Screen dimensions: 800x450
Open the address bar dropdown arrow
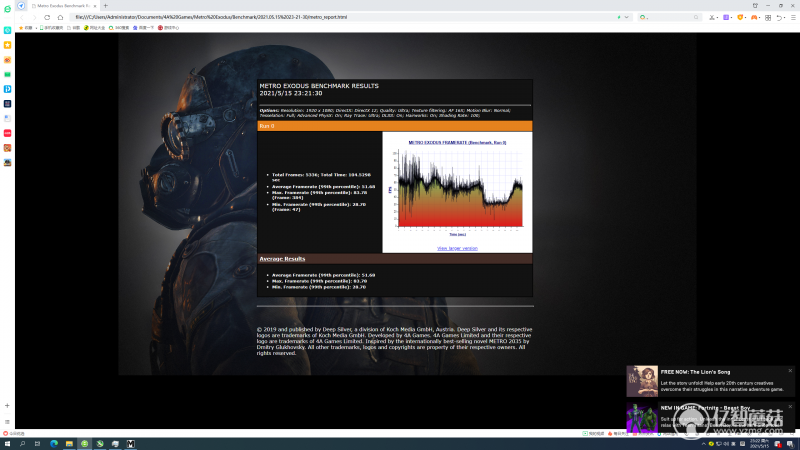click(x=627, y=17)
